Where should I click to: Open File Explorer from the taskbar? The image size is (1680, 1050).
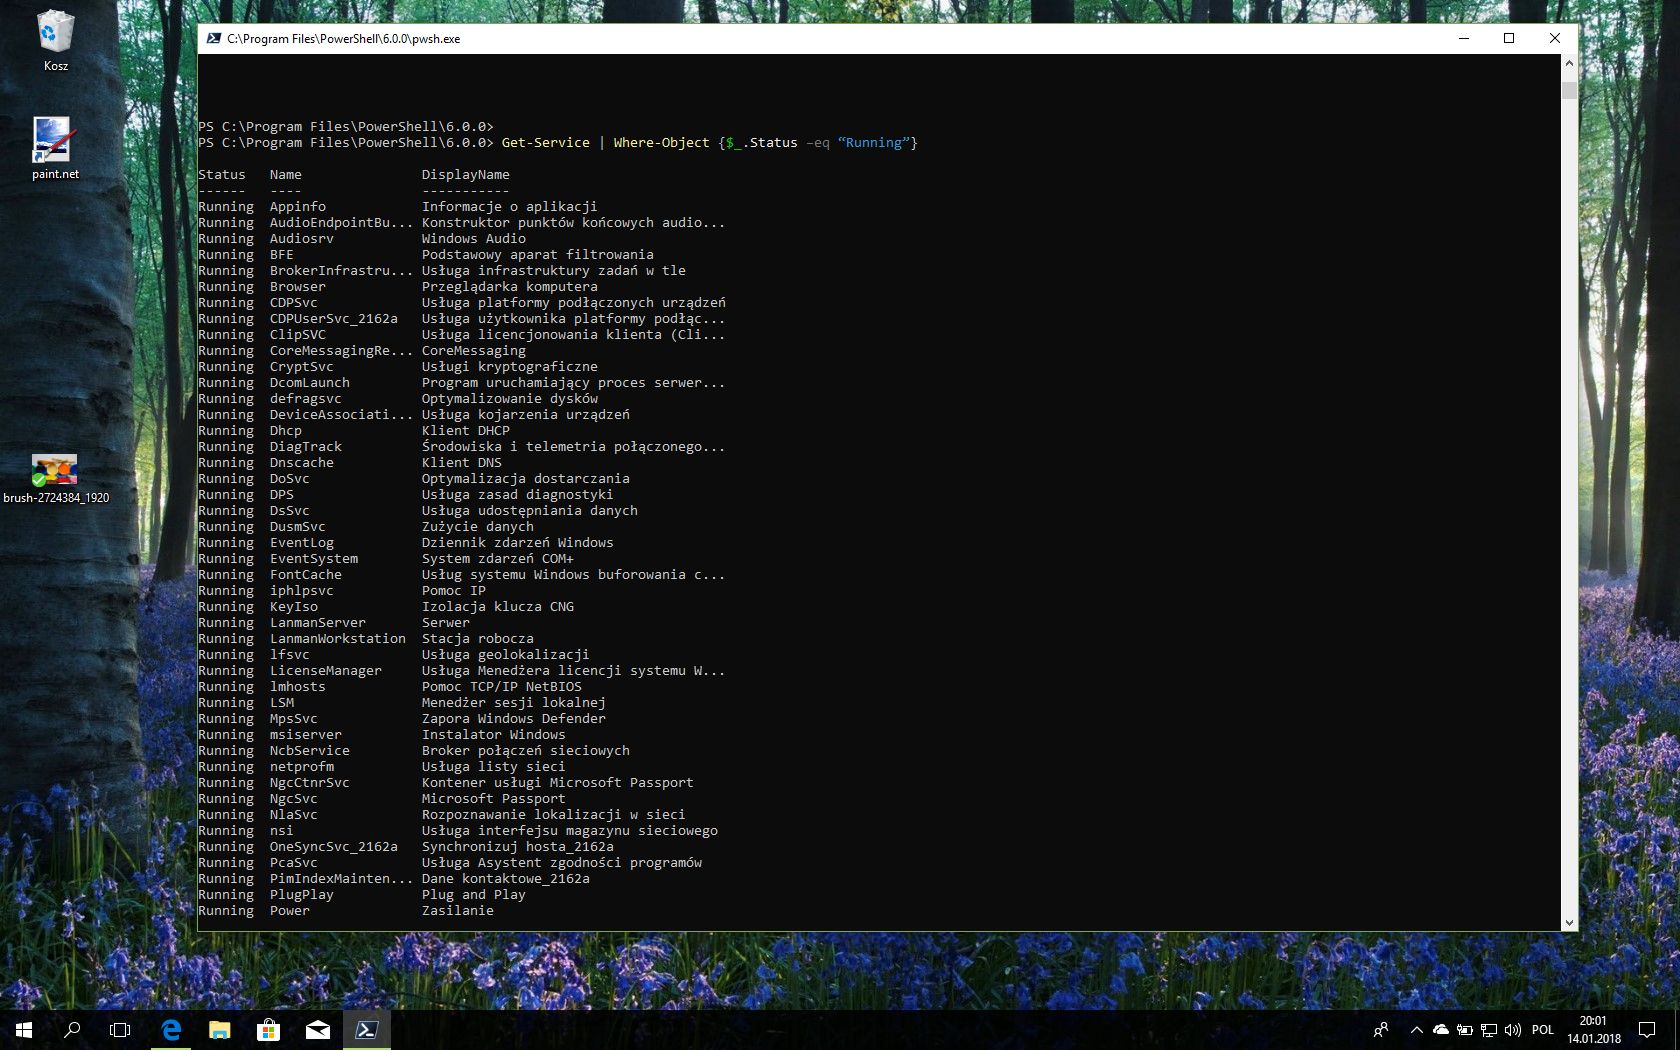click(x=220, y=1030)
